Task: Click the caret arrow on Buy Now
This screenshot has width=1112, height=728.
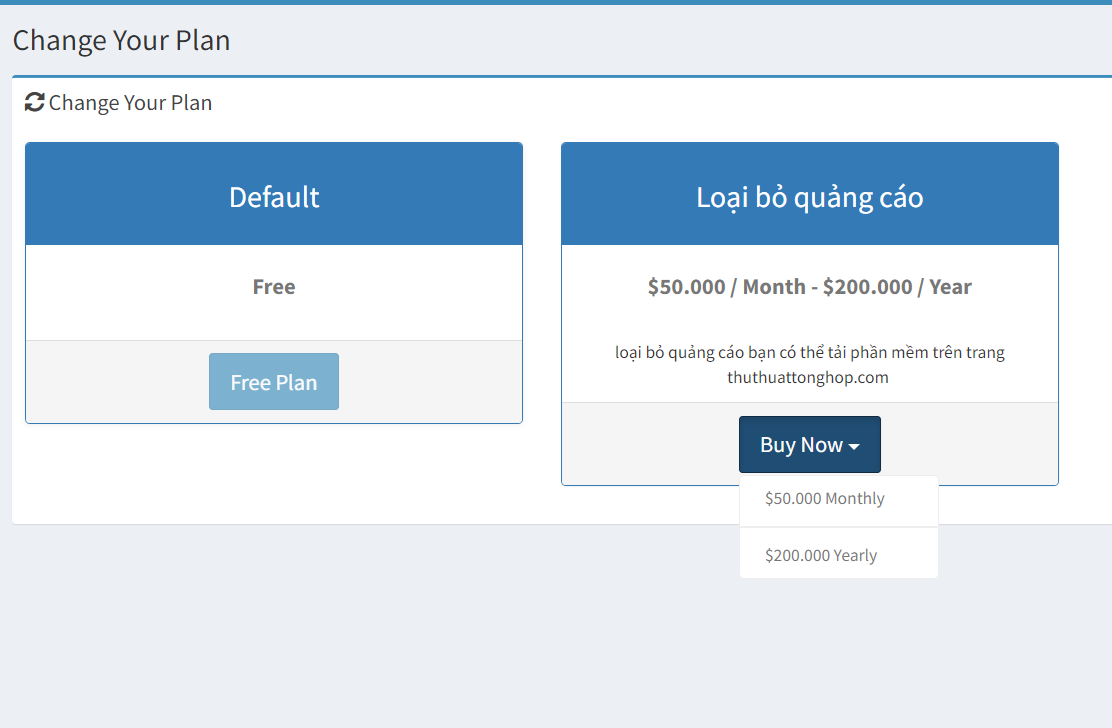Action: 854,446
